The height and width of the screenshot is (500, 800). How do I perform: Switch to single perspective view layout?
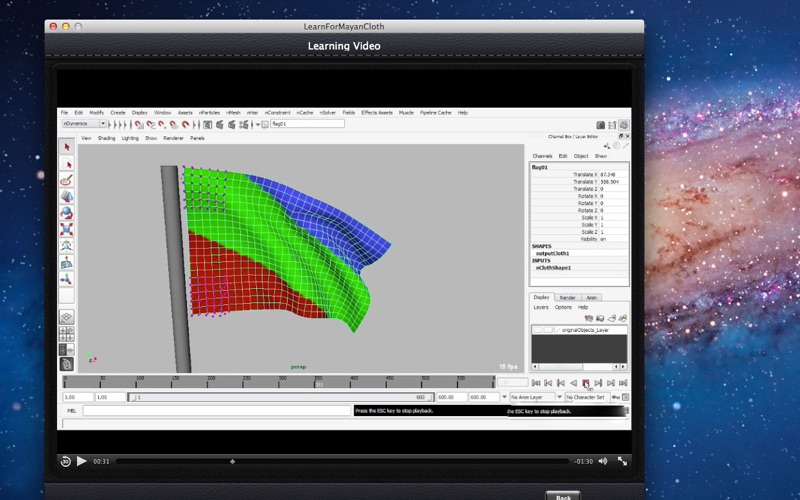[66, 317]
